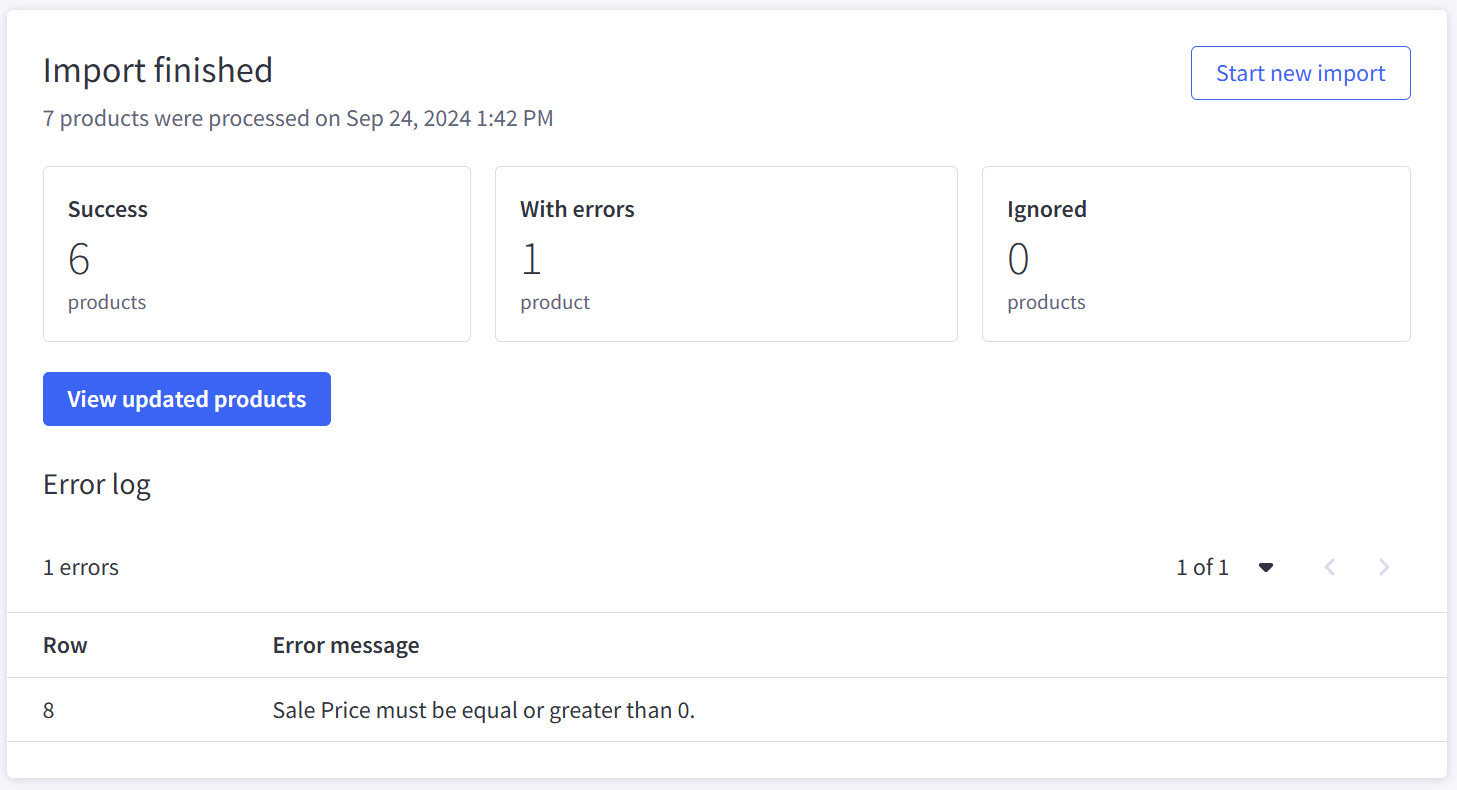Viewport: 1457px width, 790px height.
Task: Select the With errors summary card
Action: pyautogui.click(x=726, y=254)
